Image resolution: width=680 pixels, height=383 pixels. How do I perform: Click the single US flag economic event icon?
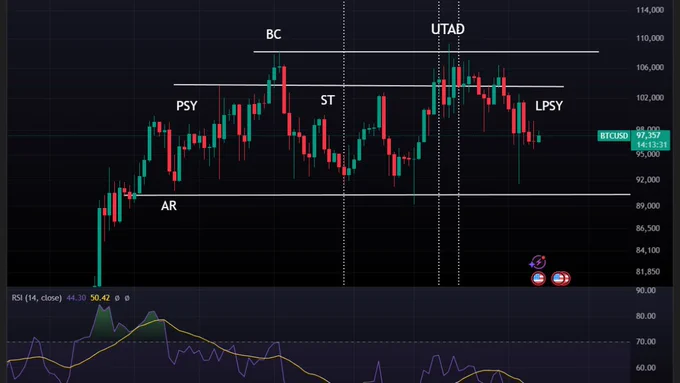point(538,278)
